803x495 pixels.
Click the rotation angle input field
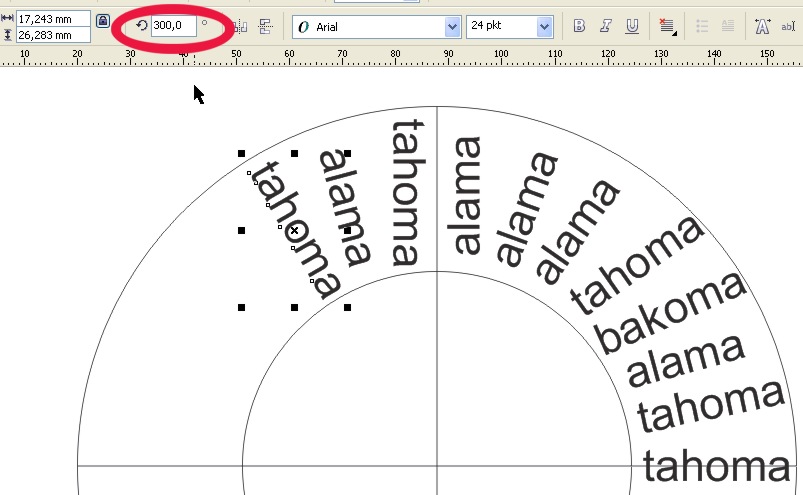172,25
